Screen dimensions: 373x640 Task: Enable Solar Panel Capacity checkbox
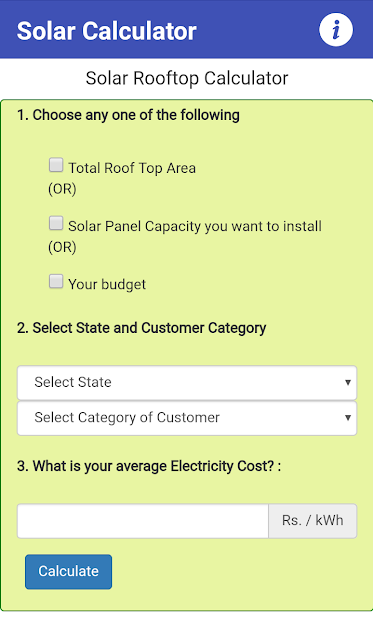tap(56, 223)
